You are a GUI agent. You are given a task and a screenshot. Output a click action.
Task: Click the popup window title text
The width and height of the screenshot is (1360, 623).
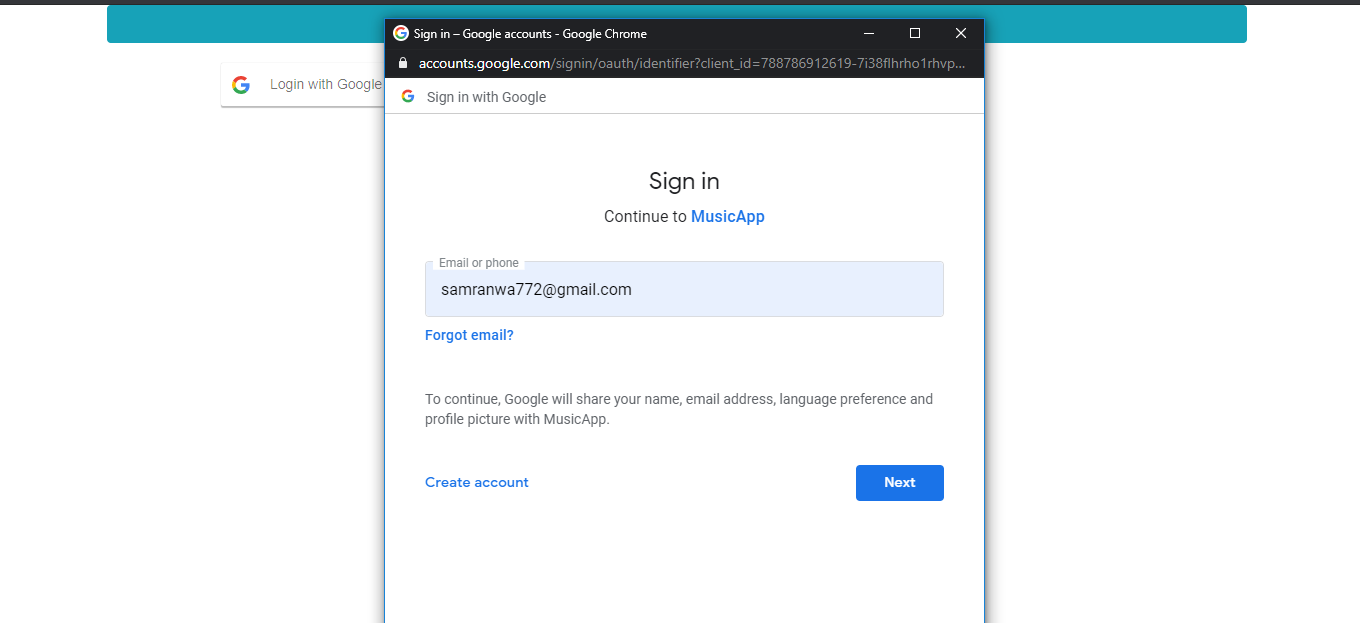pos(530,33)
